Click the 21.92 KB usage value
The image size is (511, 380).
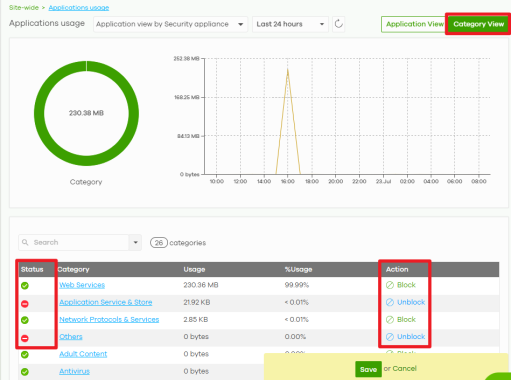(197, 302)
